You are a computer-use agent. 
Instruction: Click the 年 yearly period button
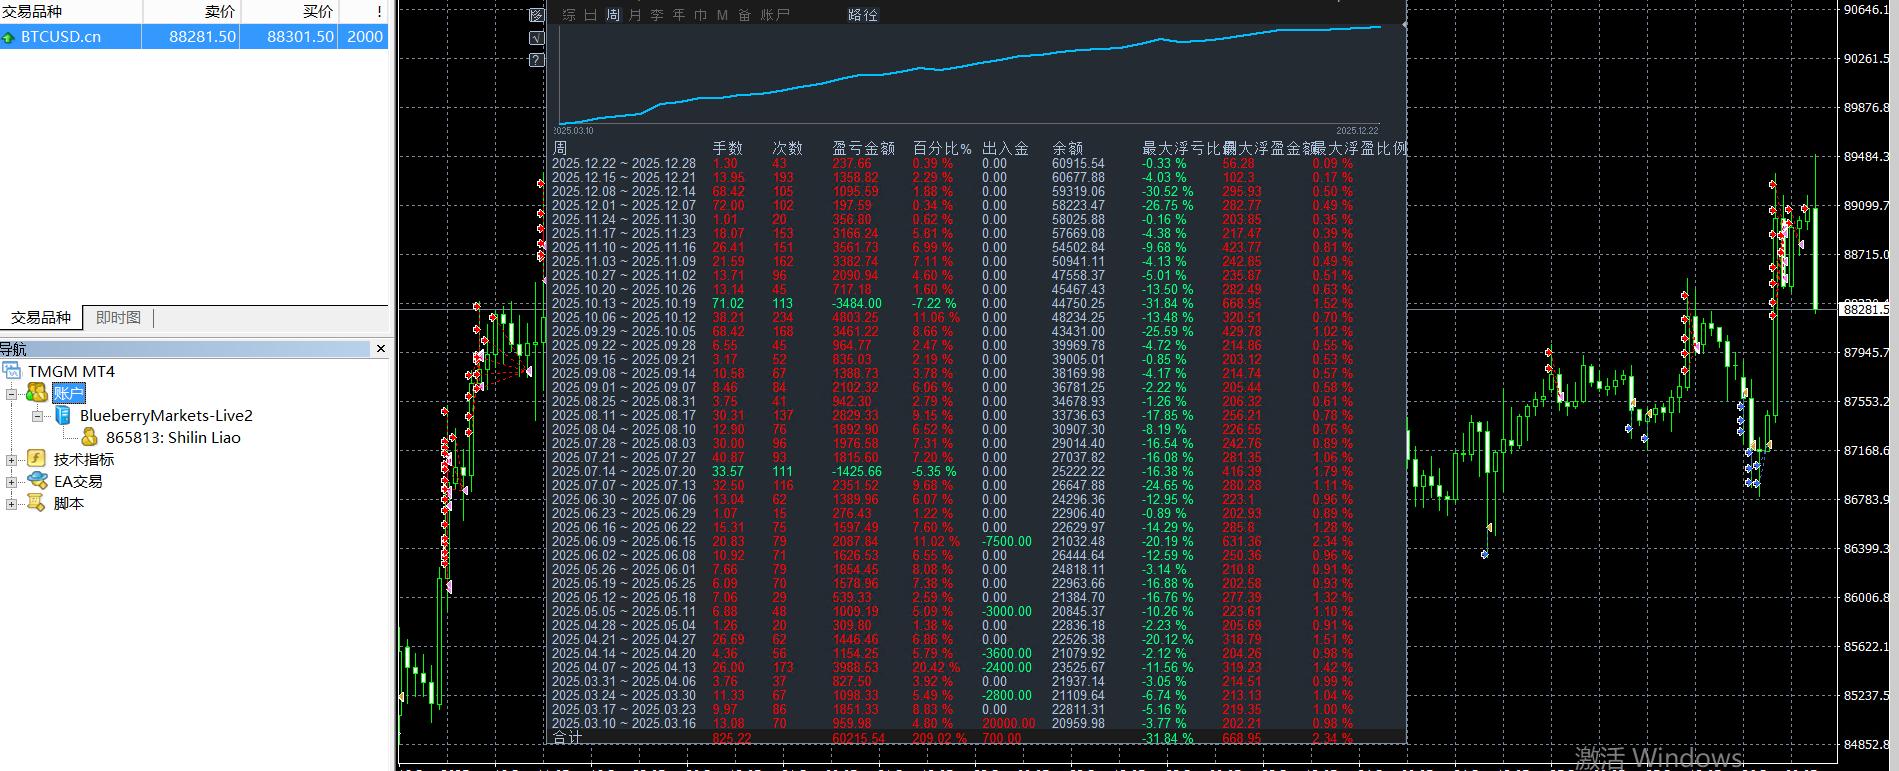(x=679, y=15)
